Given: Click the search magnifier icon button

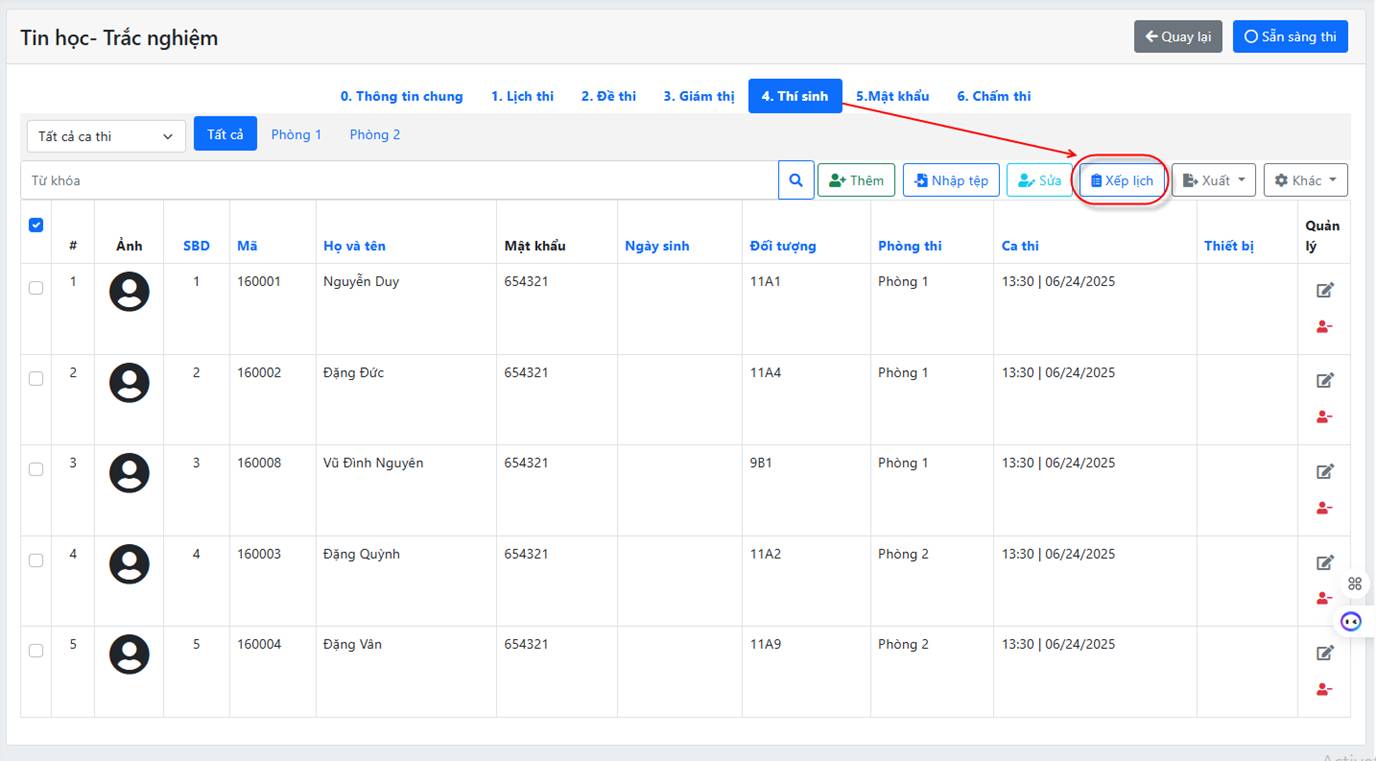Looking at the screenshot, I should tap(796, 181).
